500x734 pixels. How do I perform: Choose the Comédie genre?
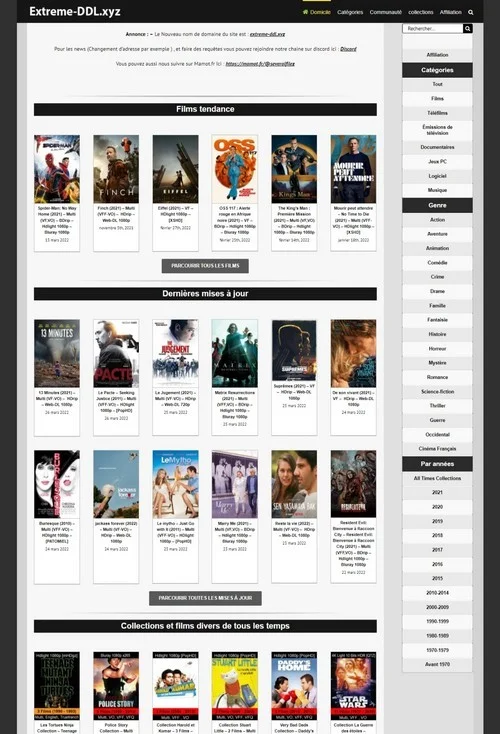click(437, 263)
